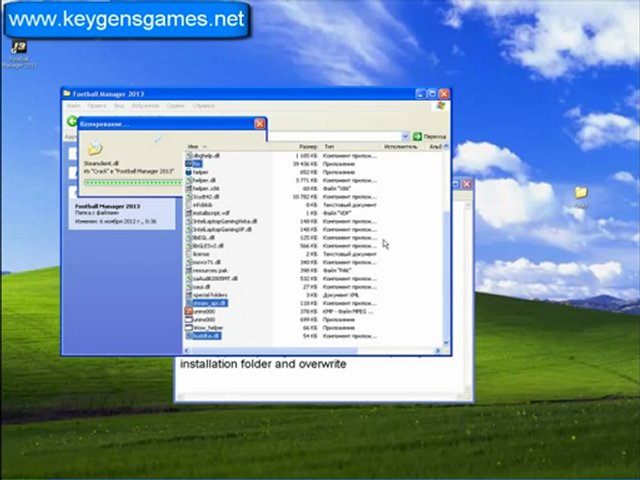Click the scroll down arrow of file list
The height and width of the screenshot is (480, 640).
point(446,343)
